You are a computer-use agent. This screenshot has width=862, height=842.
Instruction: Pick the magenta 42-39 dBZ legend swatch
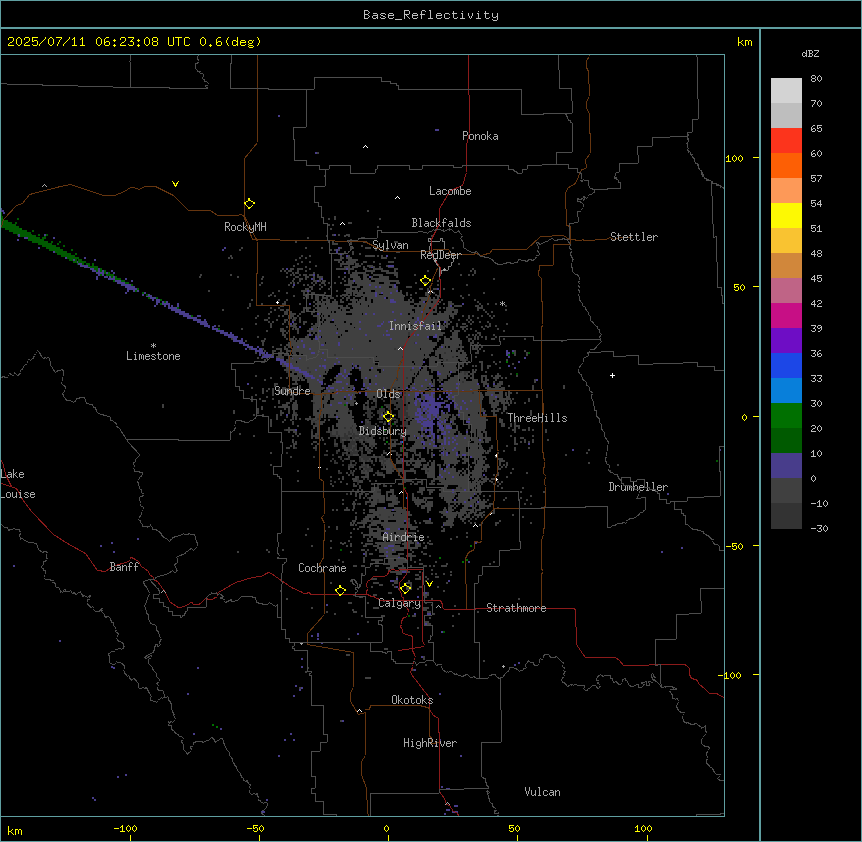tap(786, 315)
